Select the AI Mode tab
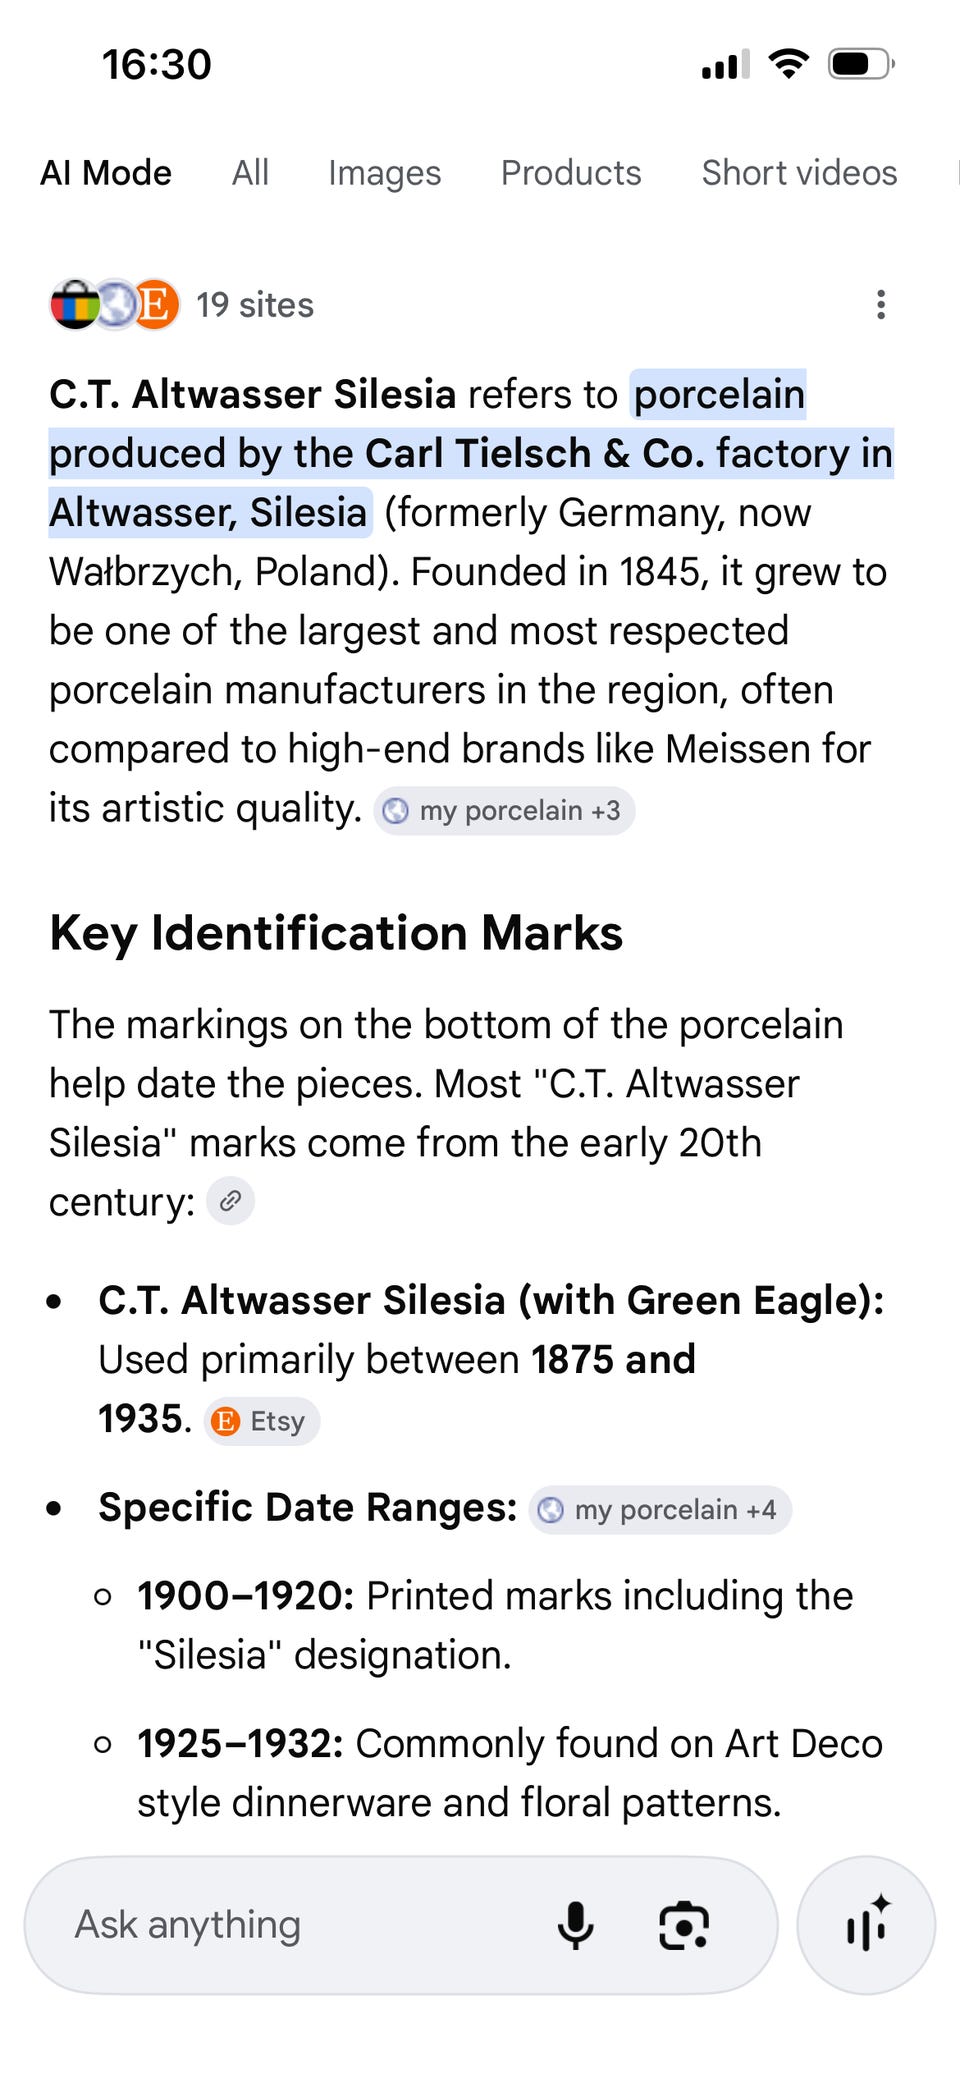 pos(106,173)
